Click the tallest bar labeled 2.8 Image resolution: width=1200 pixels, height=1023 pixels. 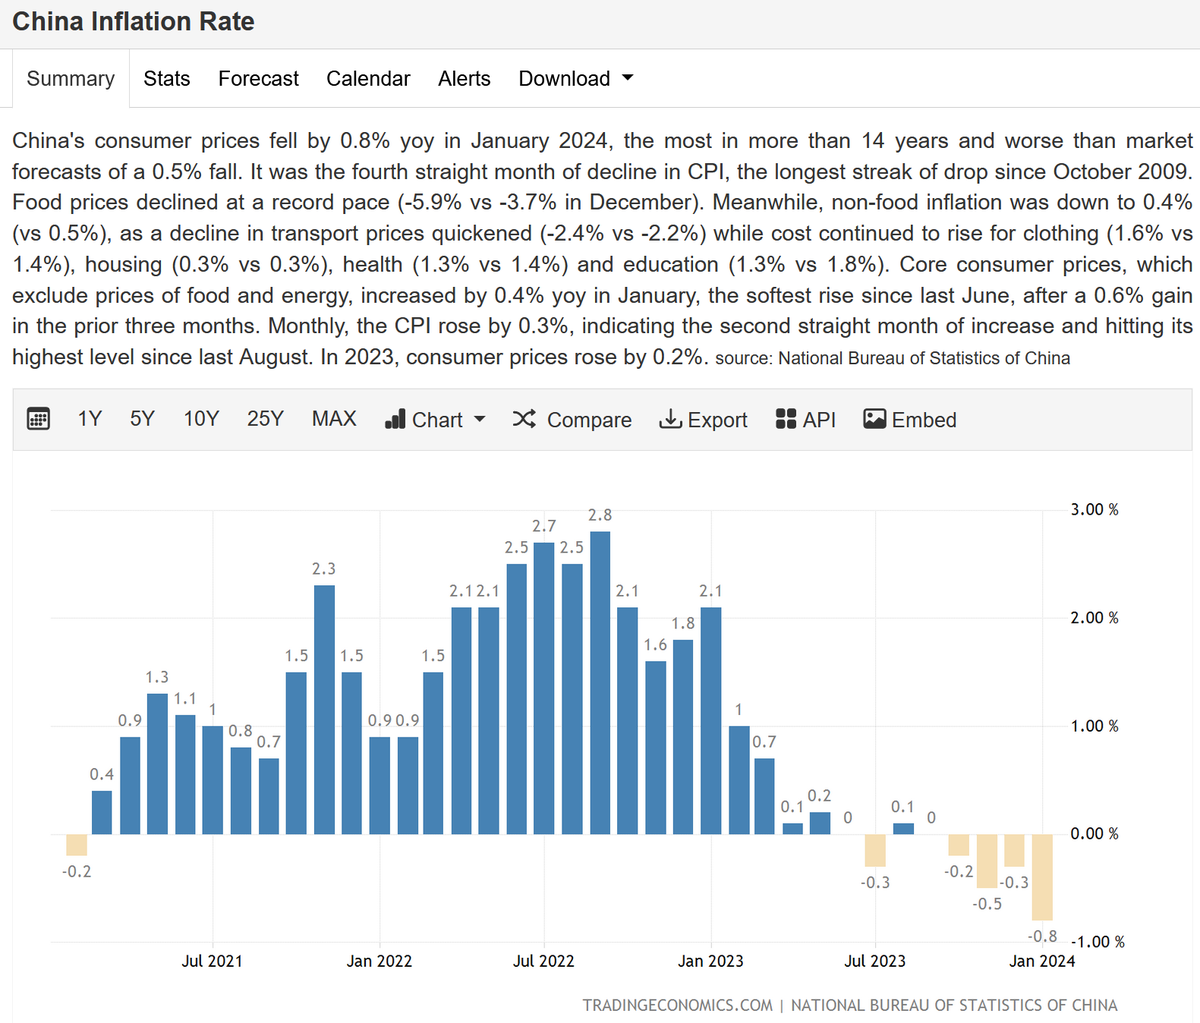(x=600, y=683)
